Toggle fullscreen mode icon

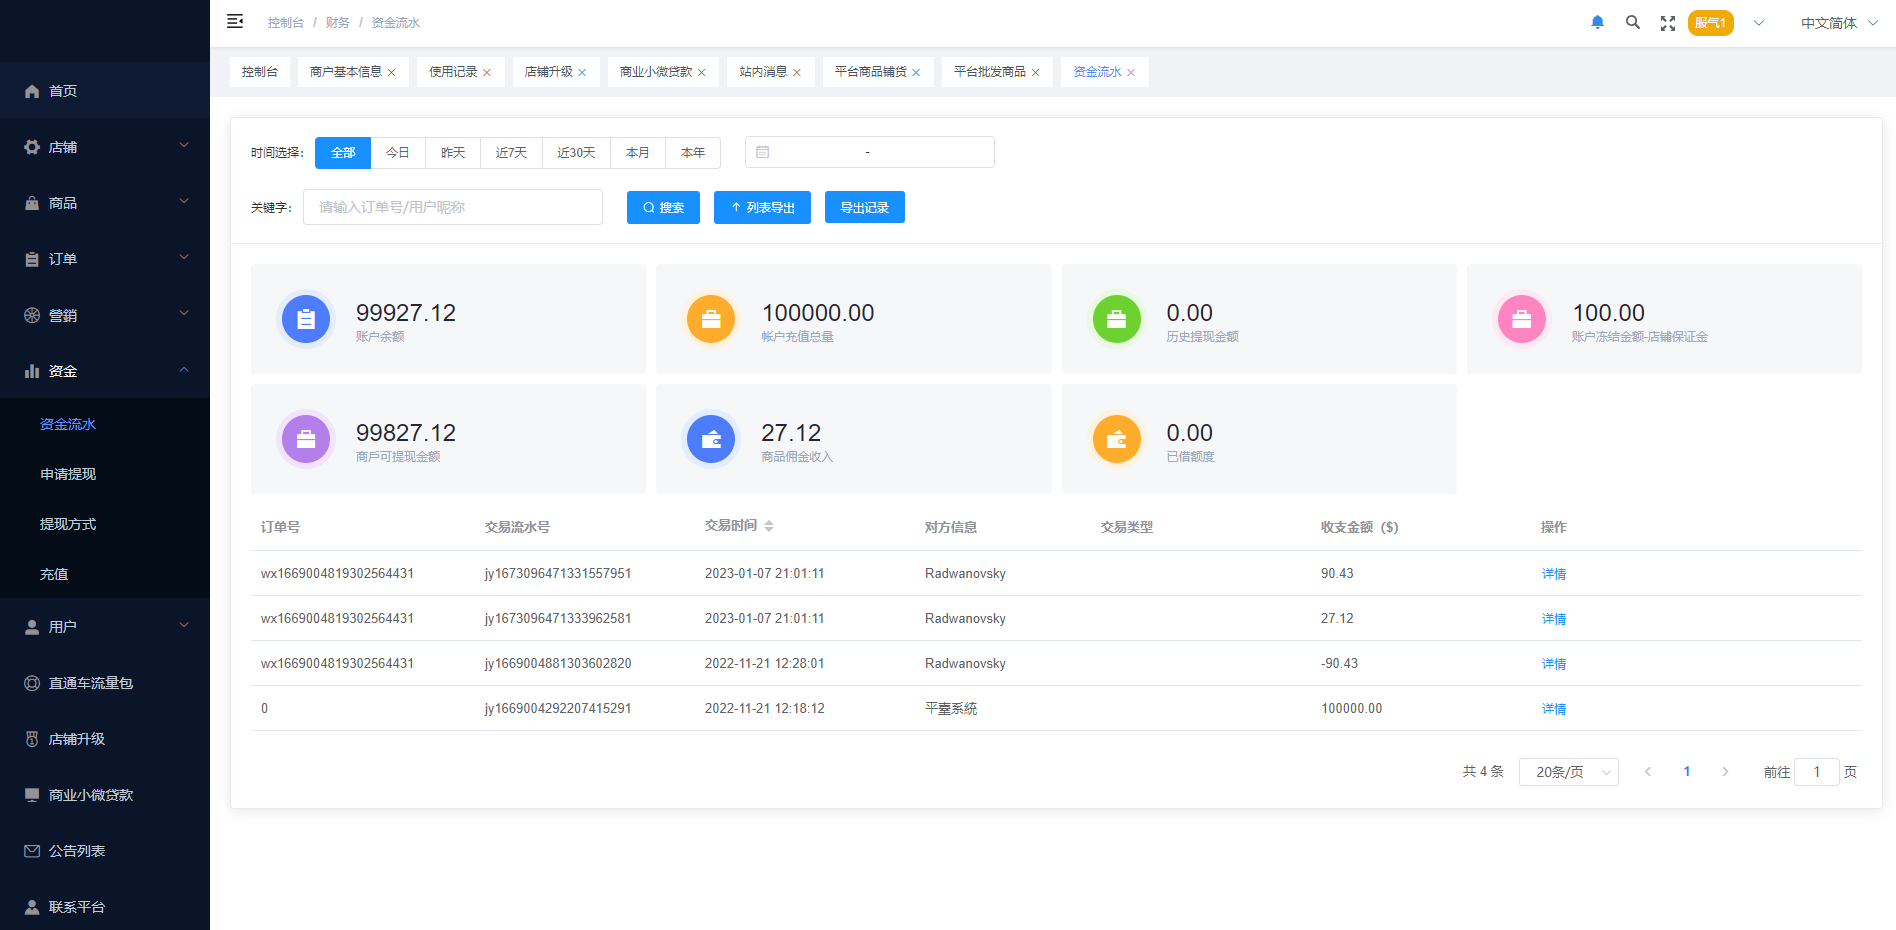(x=1667, y=23)
